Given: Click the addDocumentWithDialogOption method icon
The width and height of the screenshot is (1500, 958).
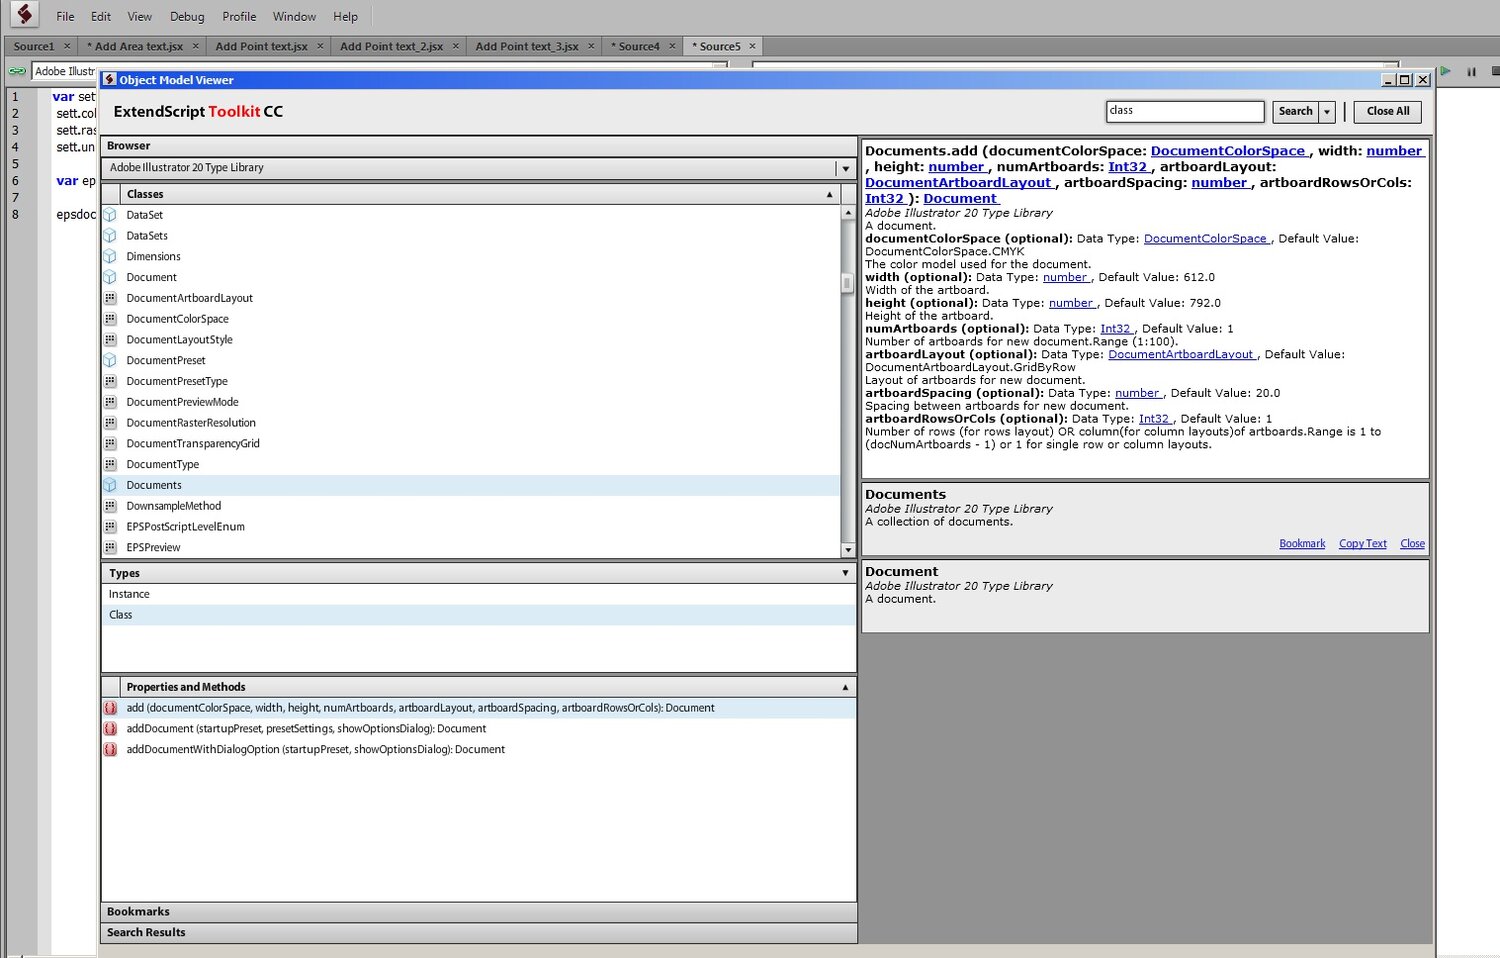Looking at the screenshot, I should click(x=110, y=749).
